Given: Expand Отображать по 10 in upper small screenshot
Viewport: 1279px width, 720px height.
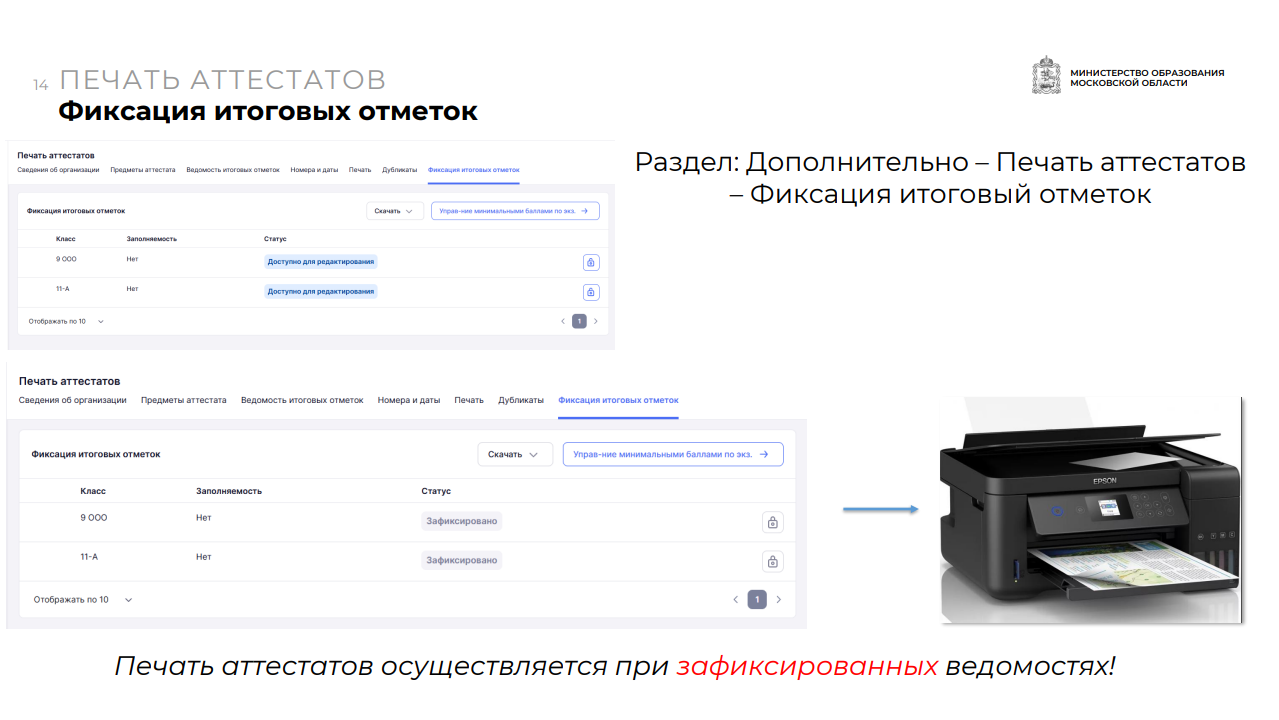Looking at the screenshot, I should pyautogui.click(x=66, y=321).
